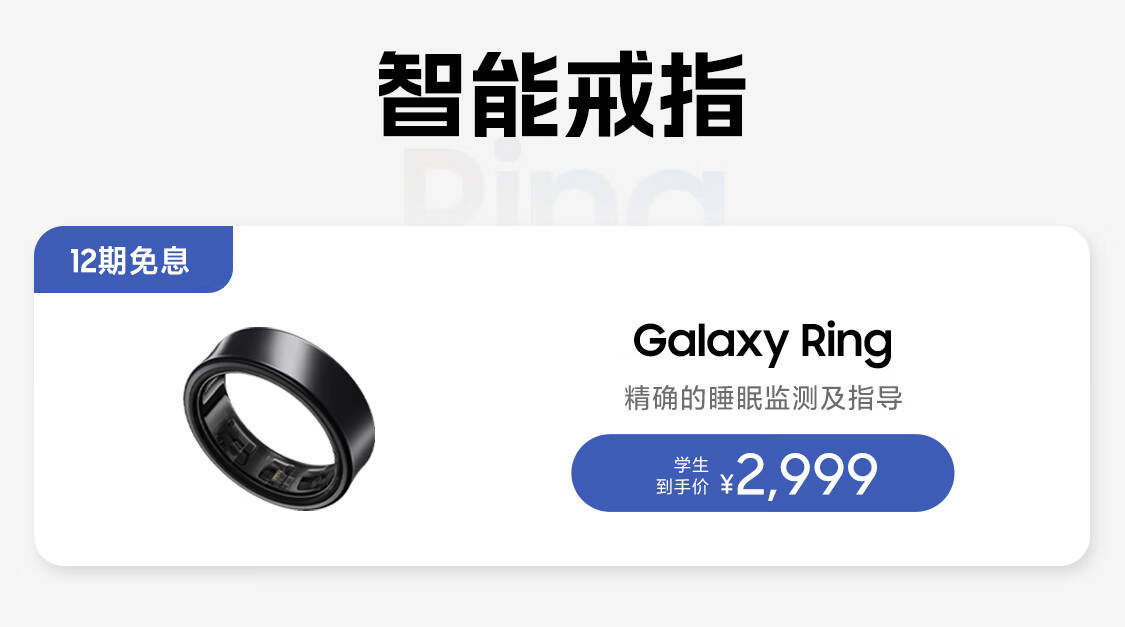Click the faded Ring watermark text
The width and height of the screenshot is (1125, 627).
pyautogui.click(x=563, y=185)
